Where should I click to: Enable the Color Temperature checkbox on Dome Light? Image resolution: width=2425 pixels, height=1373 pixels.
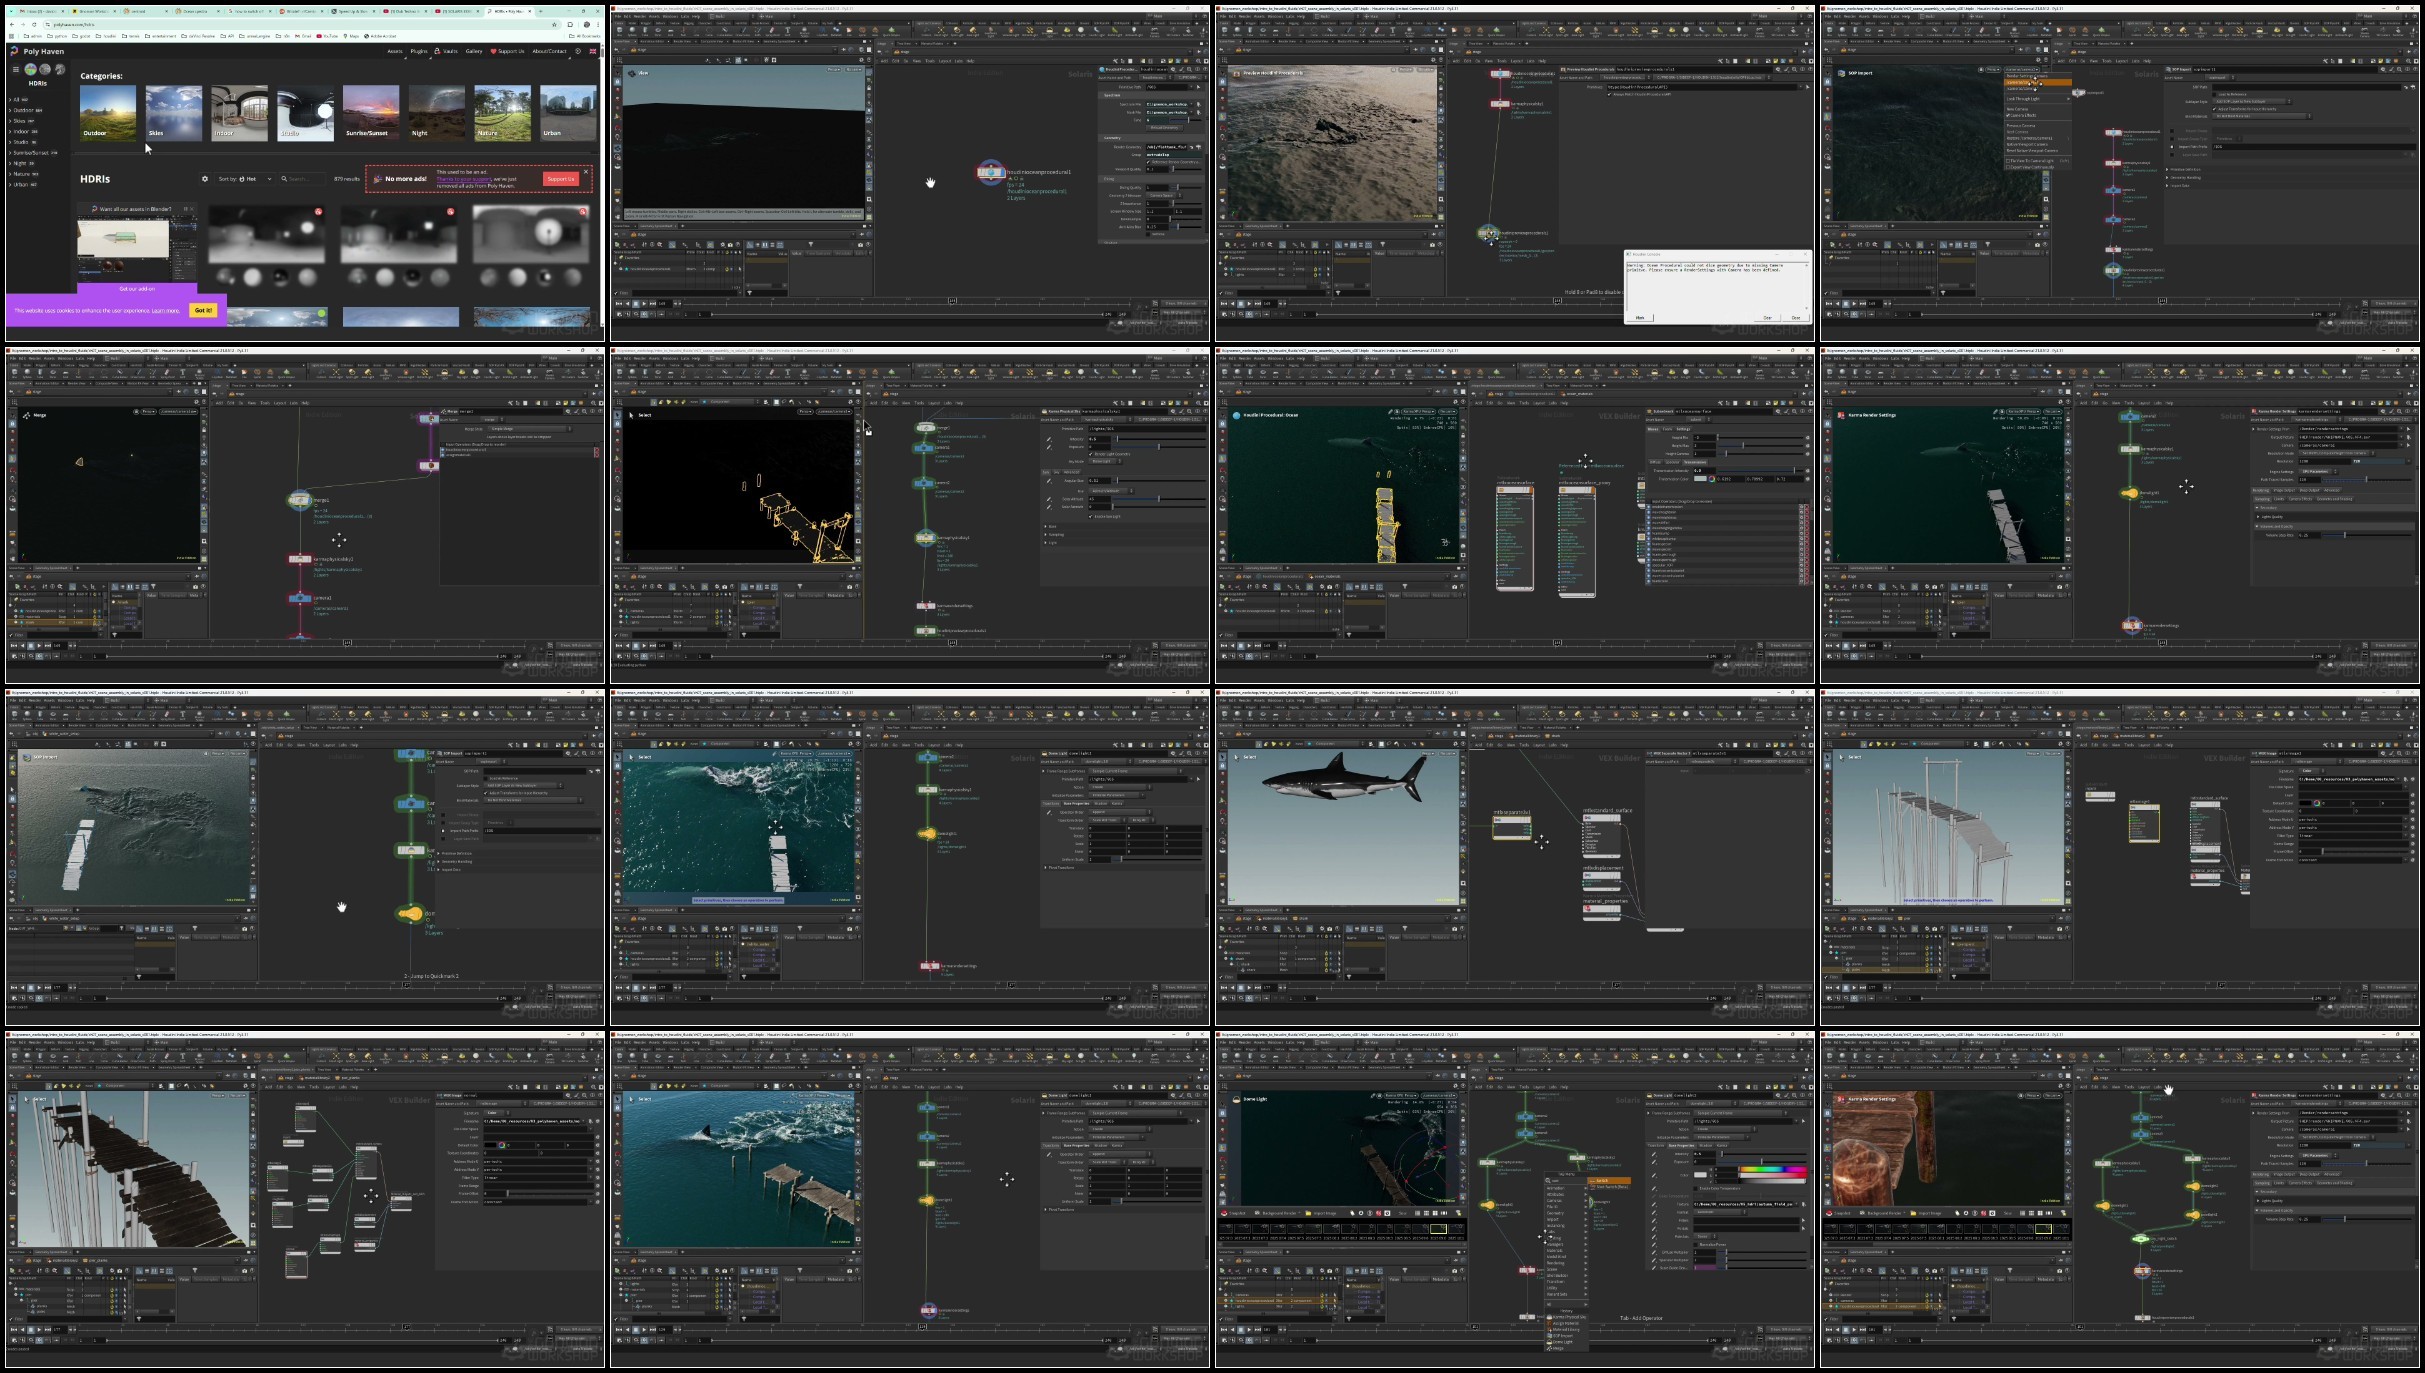[1695, 1188]
